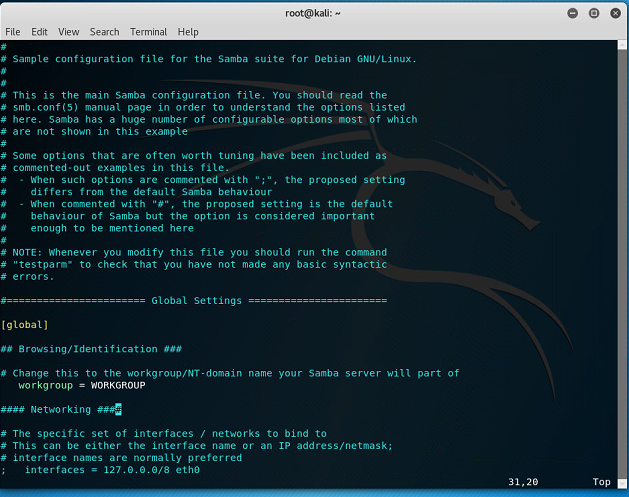Click the 'Top' scroll position indicator
Screen dimensions: 629x497
601,482
